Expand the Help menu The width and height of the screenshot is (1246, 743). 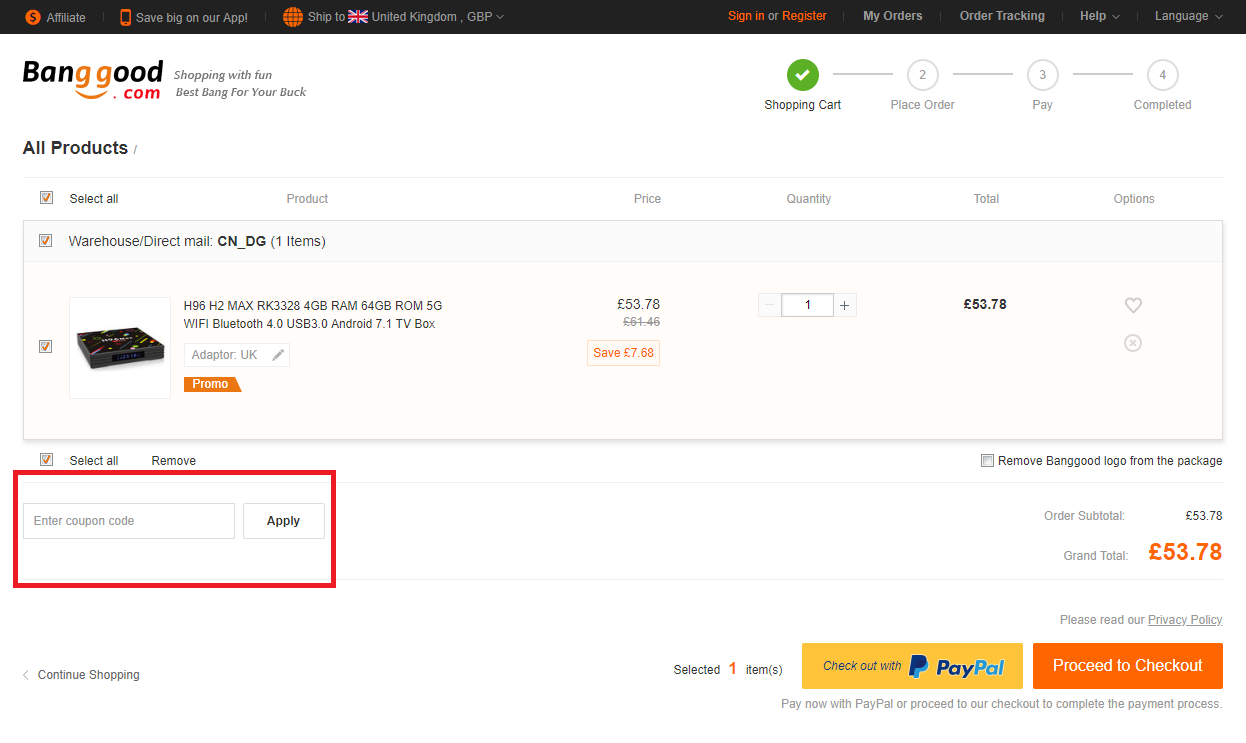[x=1100, y=16]
